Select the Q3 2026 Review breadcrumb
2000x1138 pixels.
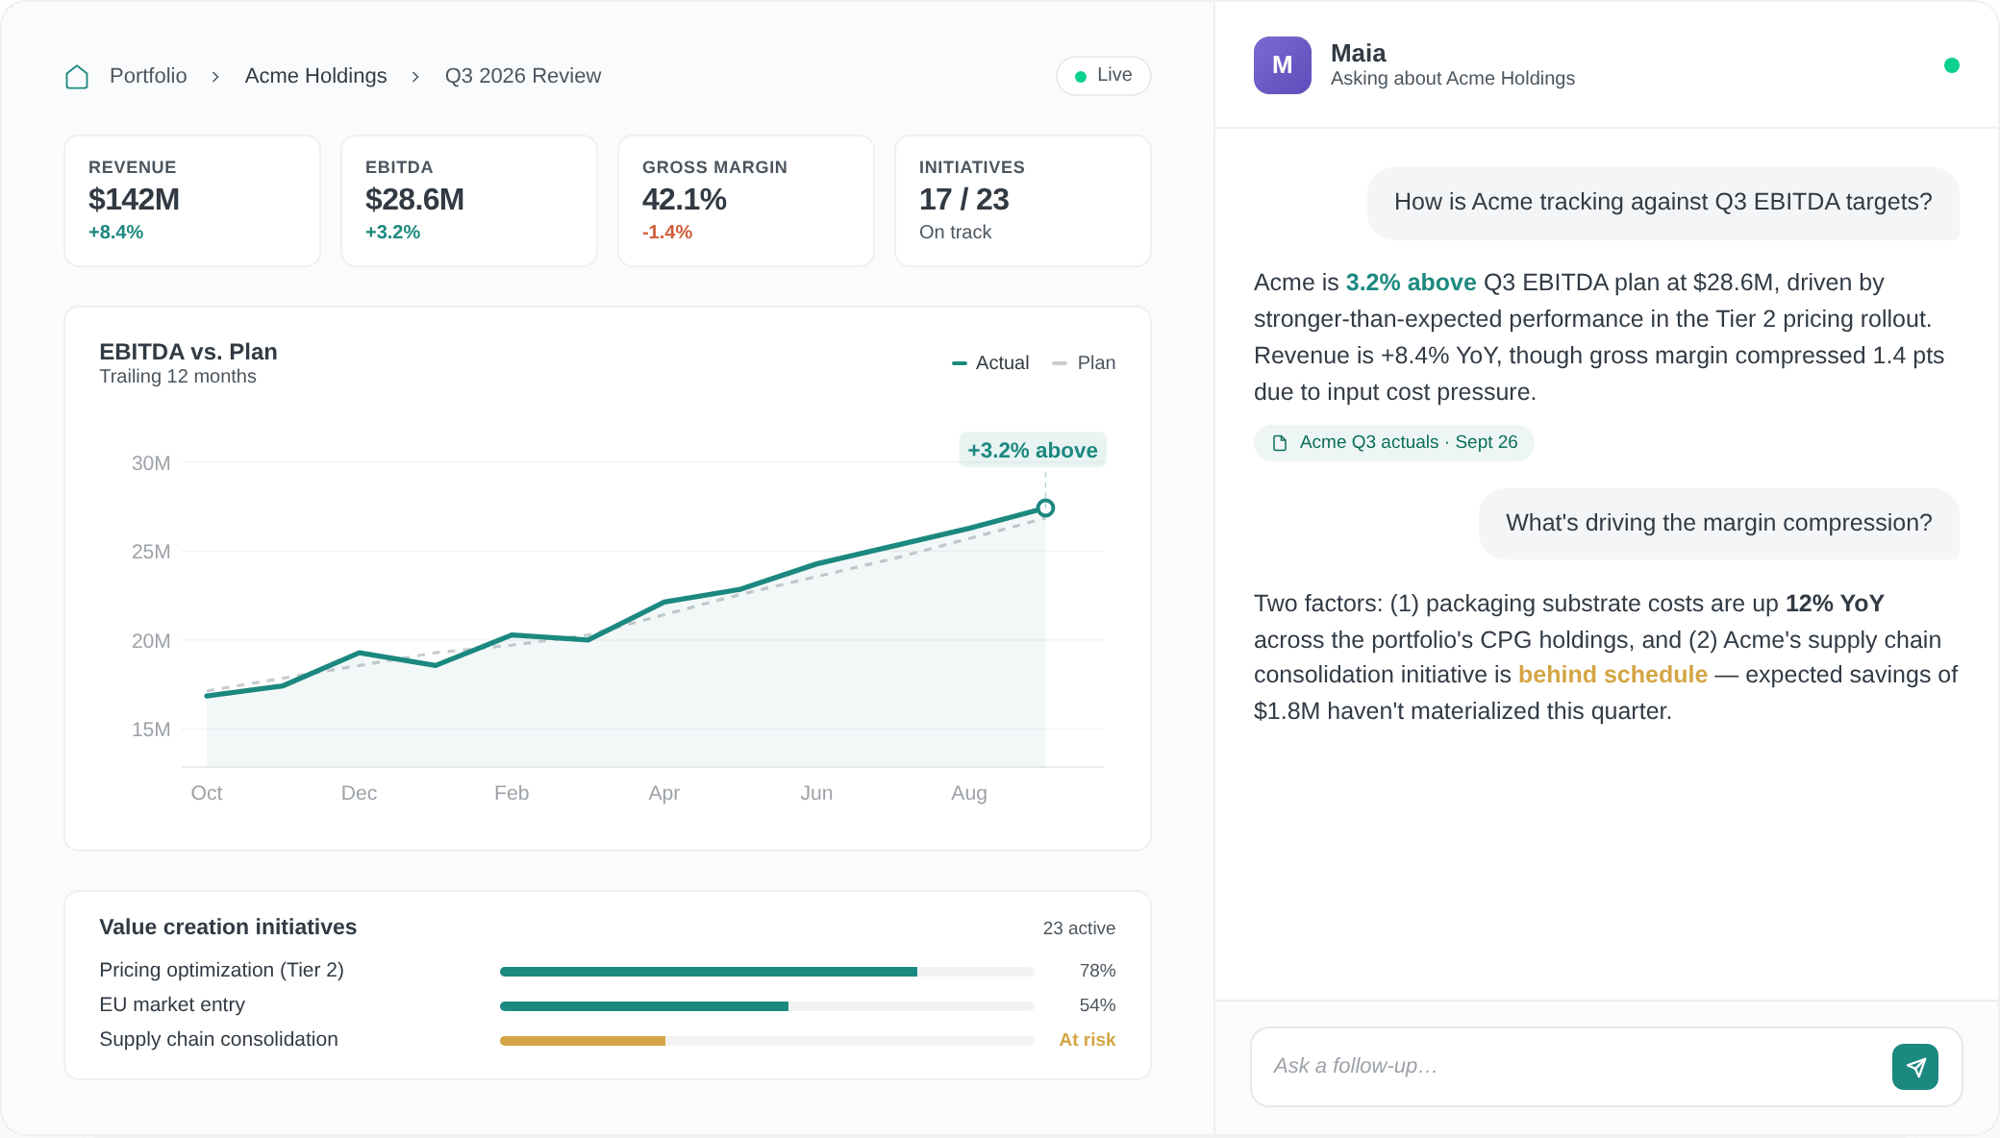pyautogui.click(x=523, y=76)
